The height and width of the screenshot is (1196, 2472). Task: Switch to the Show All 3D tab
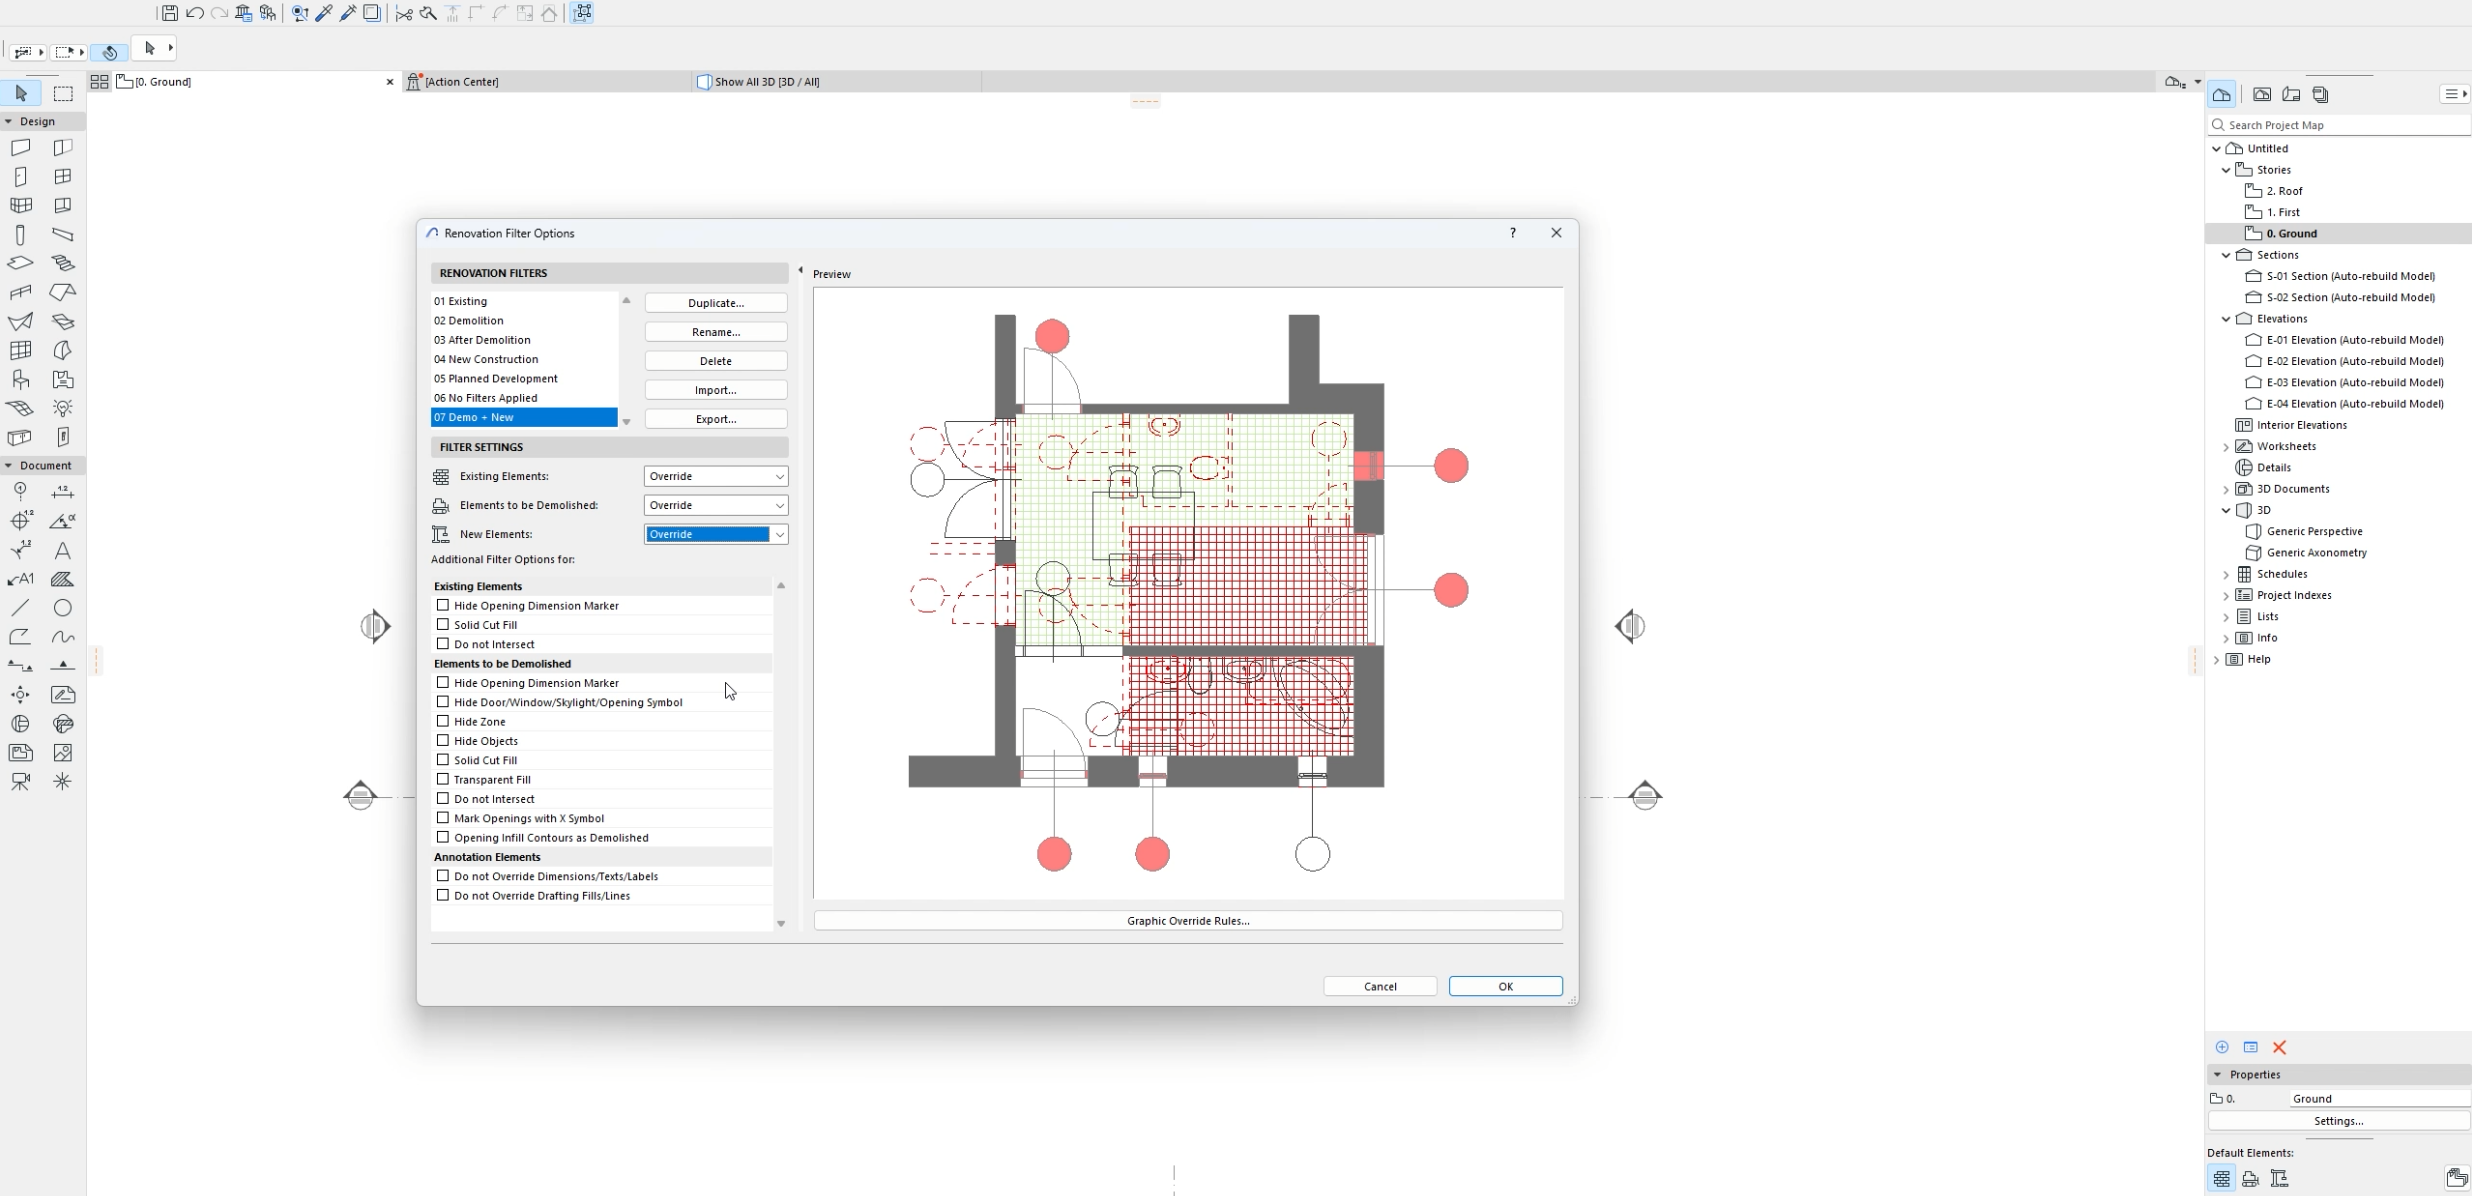point(836,82)
